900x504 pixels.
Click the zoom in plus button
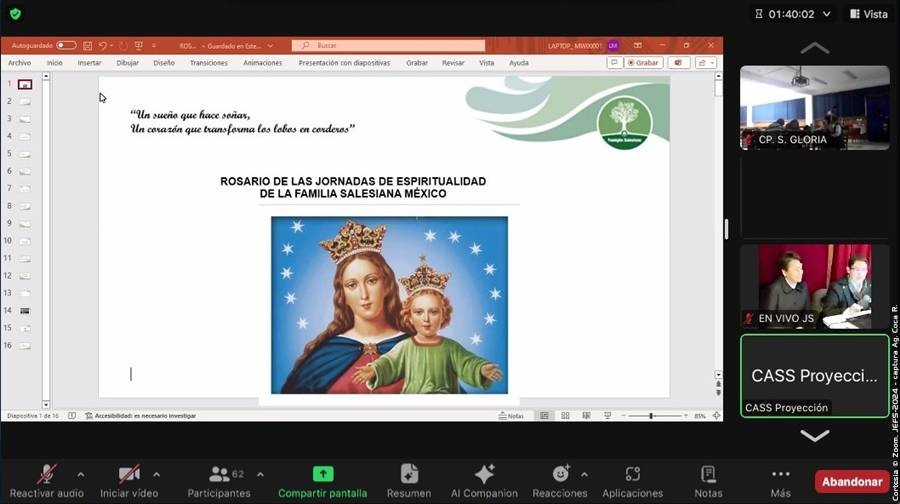(x=686, y=416)
